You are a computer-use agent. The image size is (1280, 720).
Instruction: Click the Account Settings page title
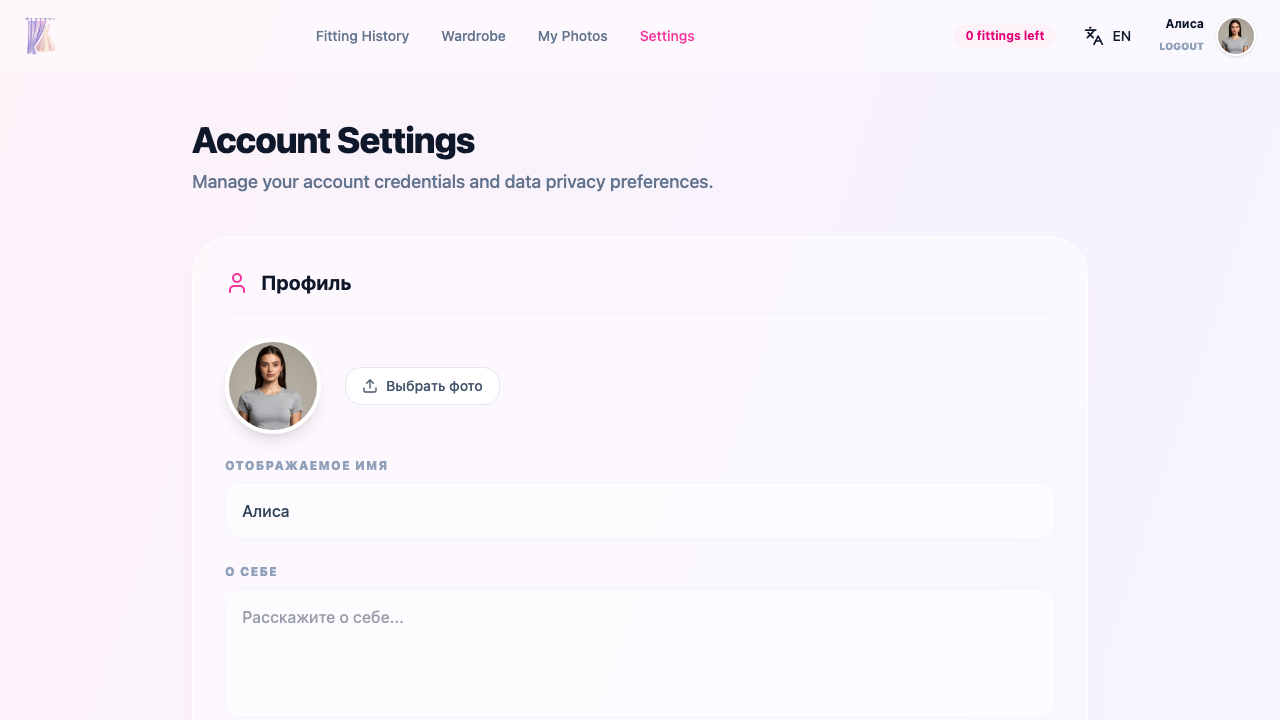tap(333, 141)
